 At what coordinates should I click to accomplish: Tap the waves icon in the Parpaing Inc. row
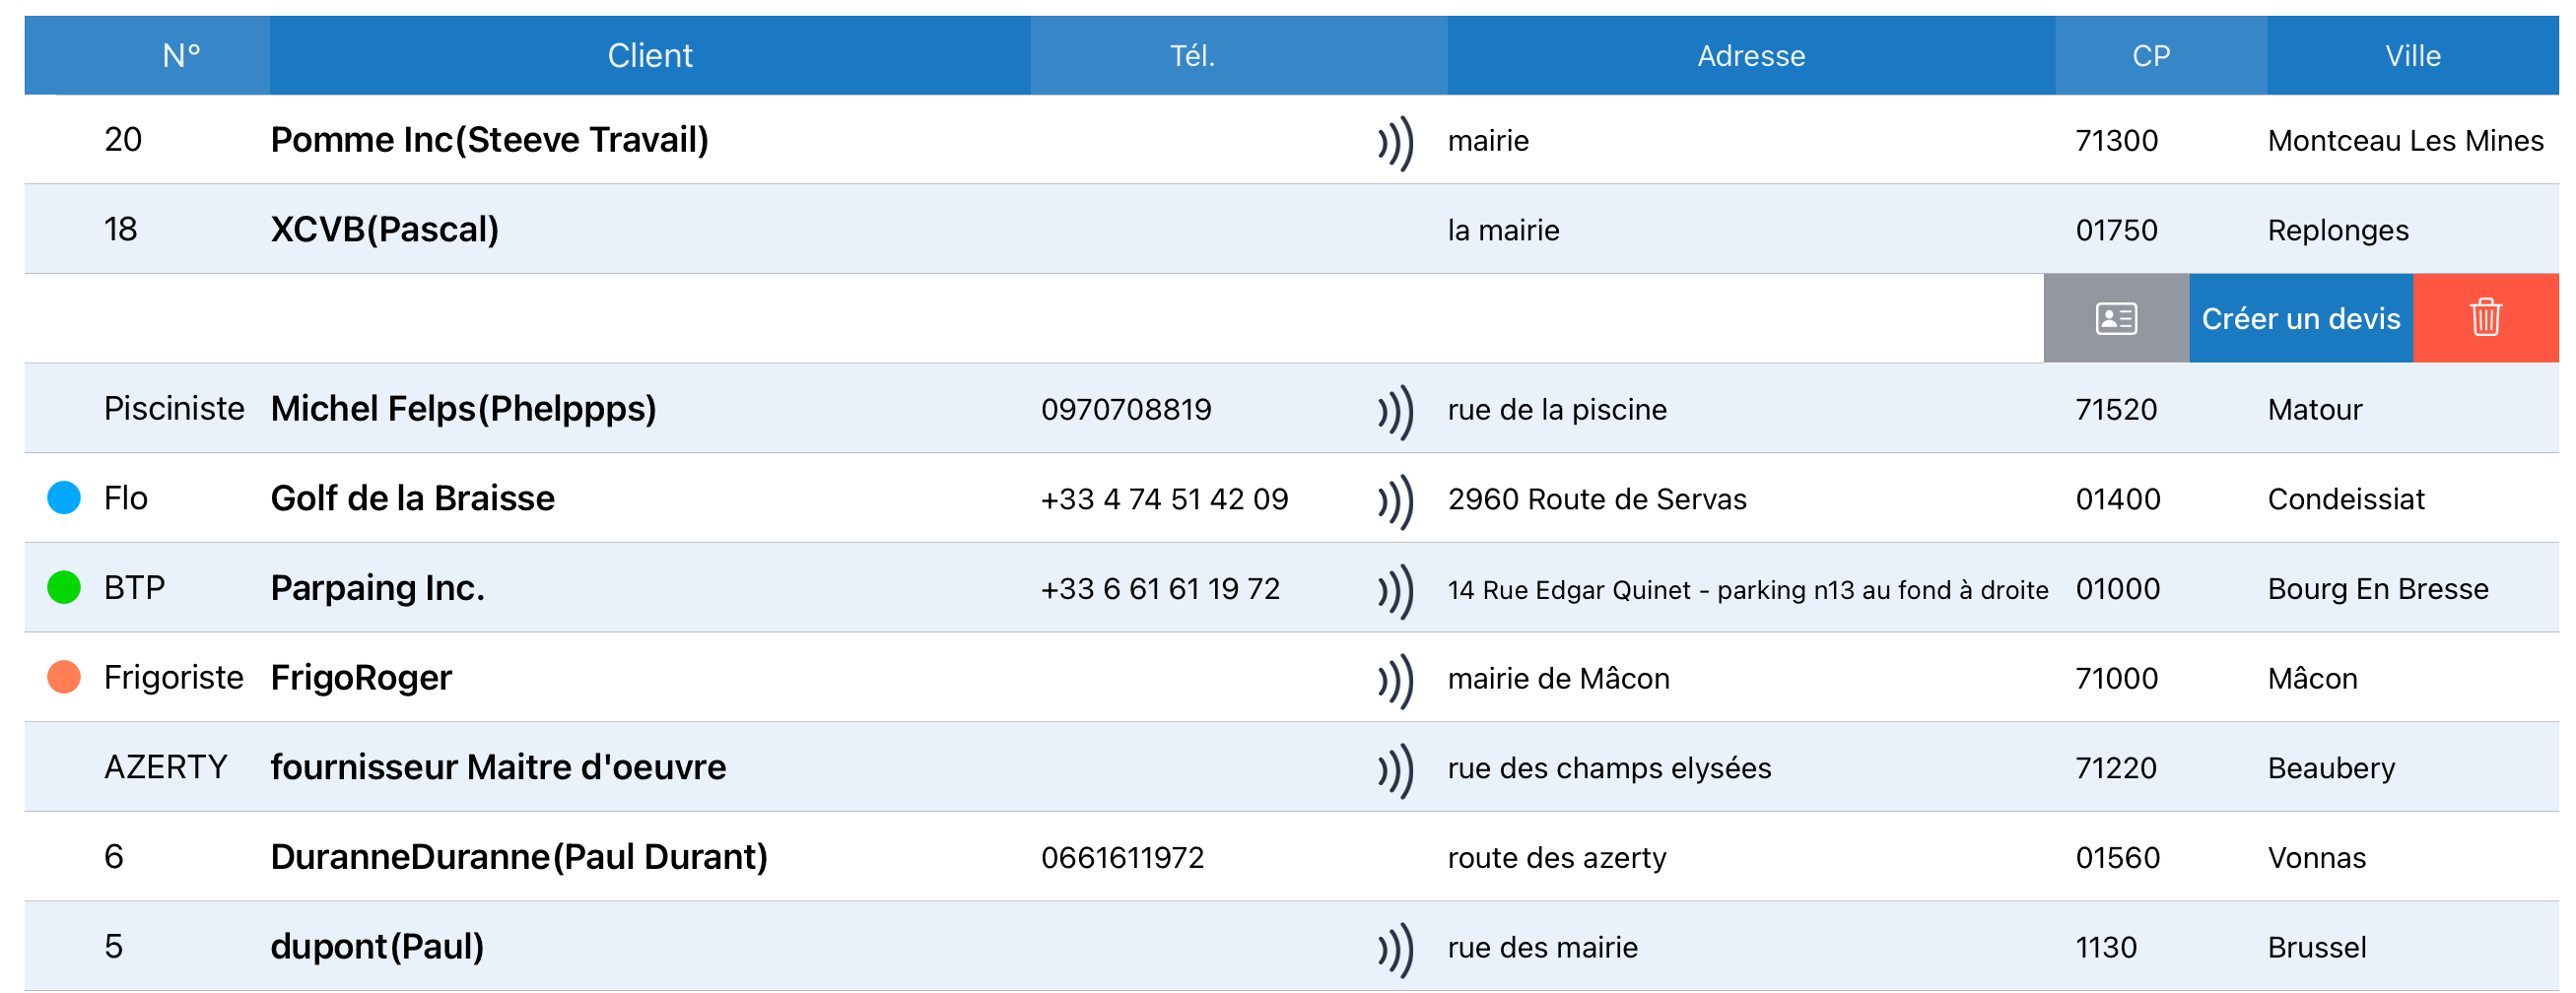tap(1395, 590)
